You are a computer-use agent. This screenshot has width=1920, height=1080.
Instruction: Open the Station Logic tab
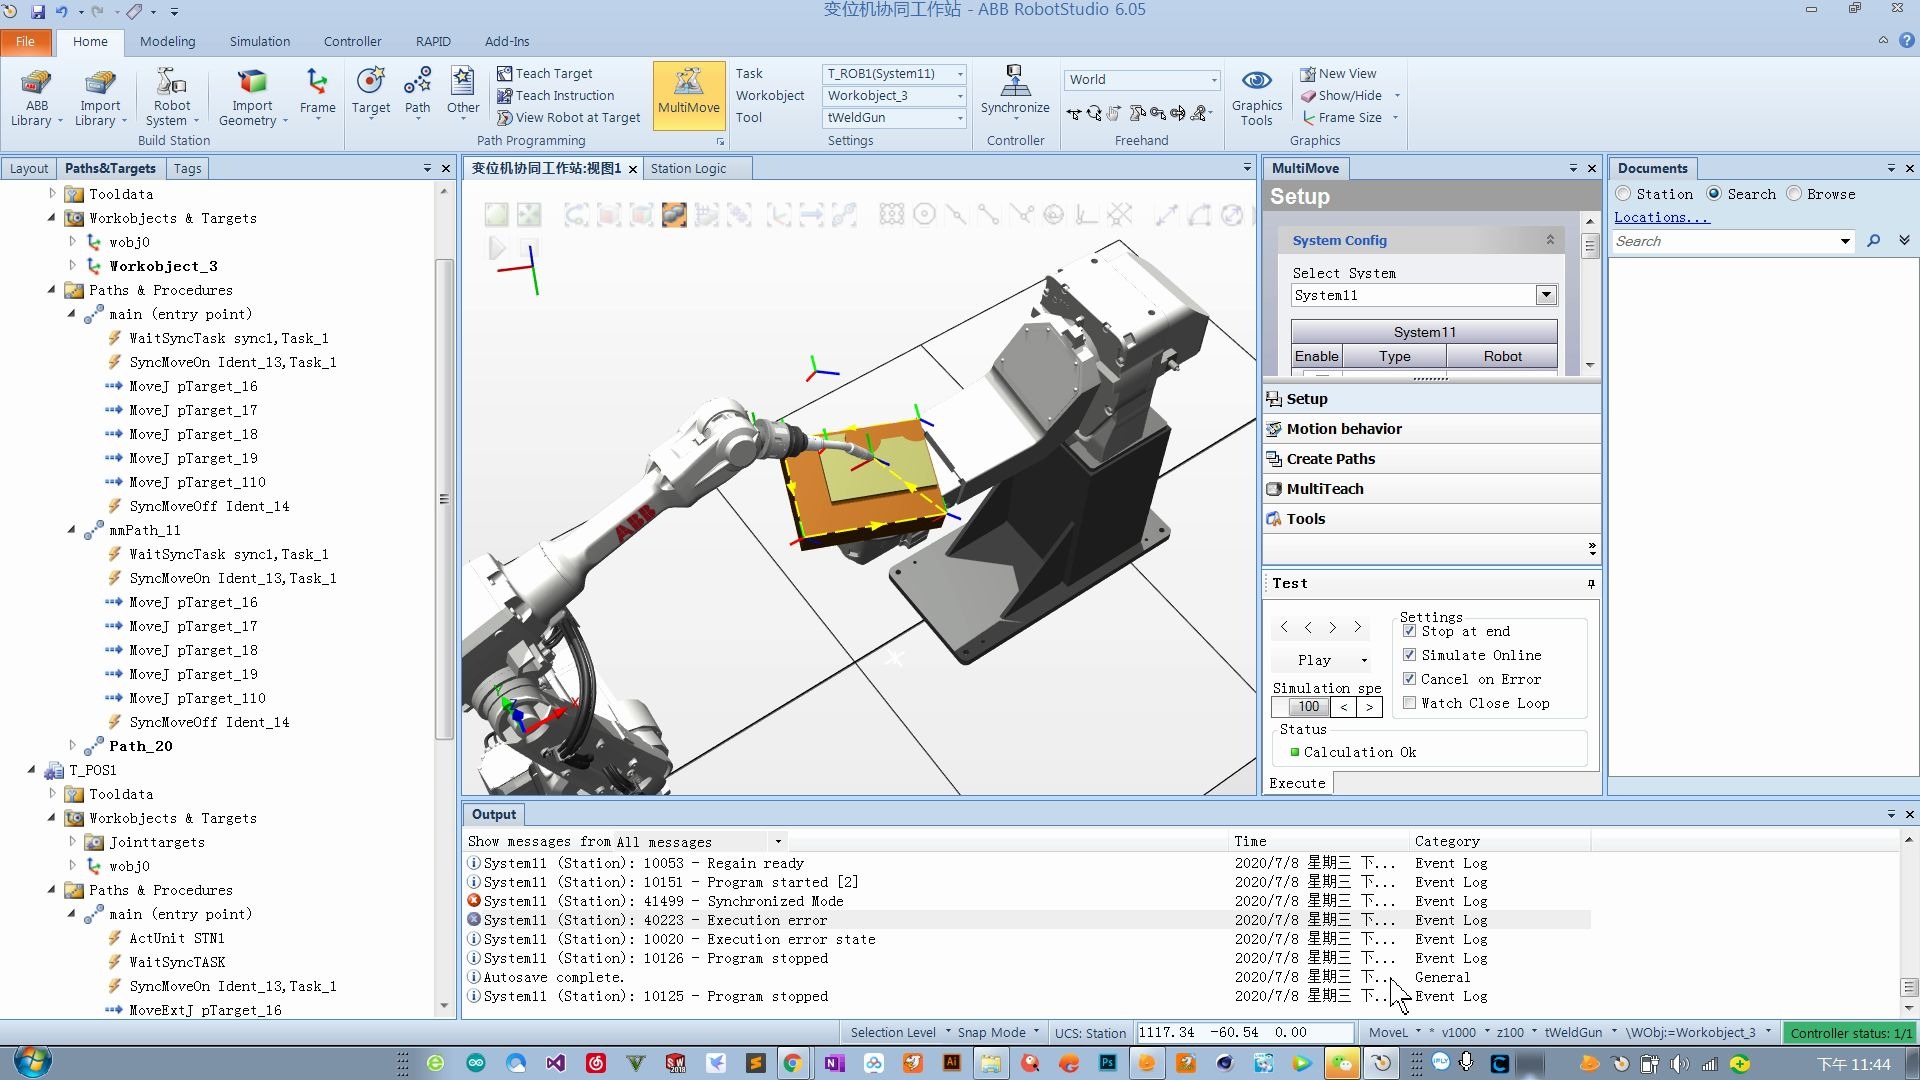click(x=688, y=168)
